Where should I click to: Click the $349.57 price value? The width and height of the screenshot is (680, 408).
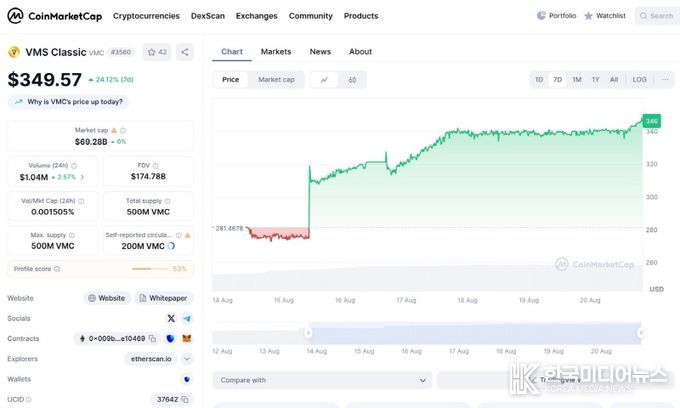coord(45,80)
